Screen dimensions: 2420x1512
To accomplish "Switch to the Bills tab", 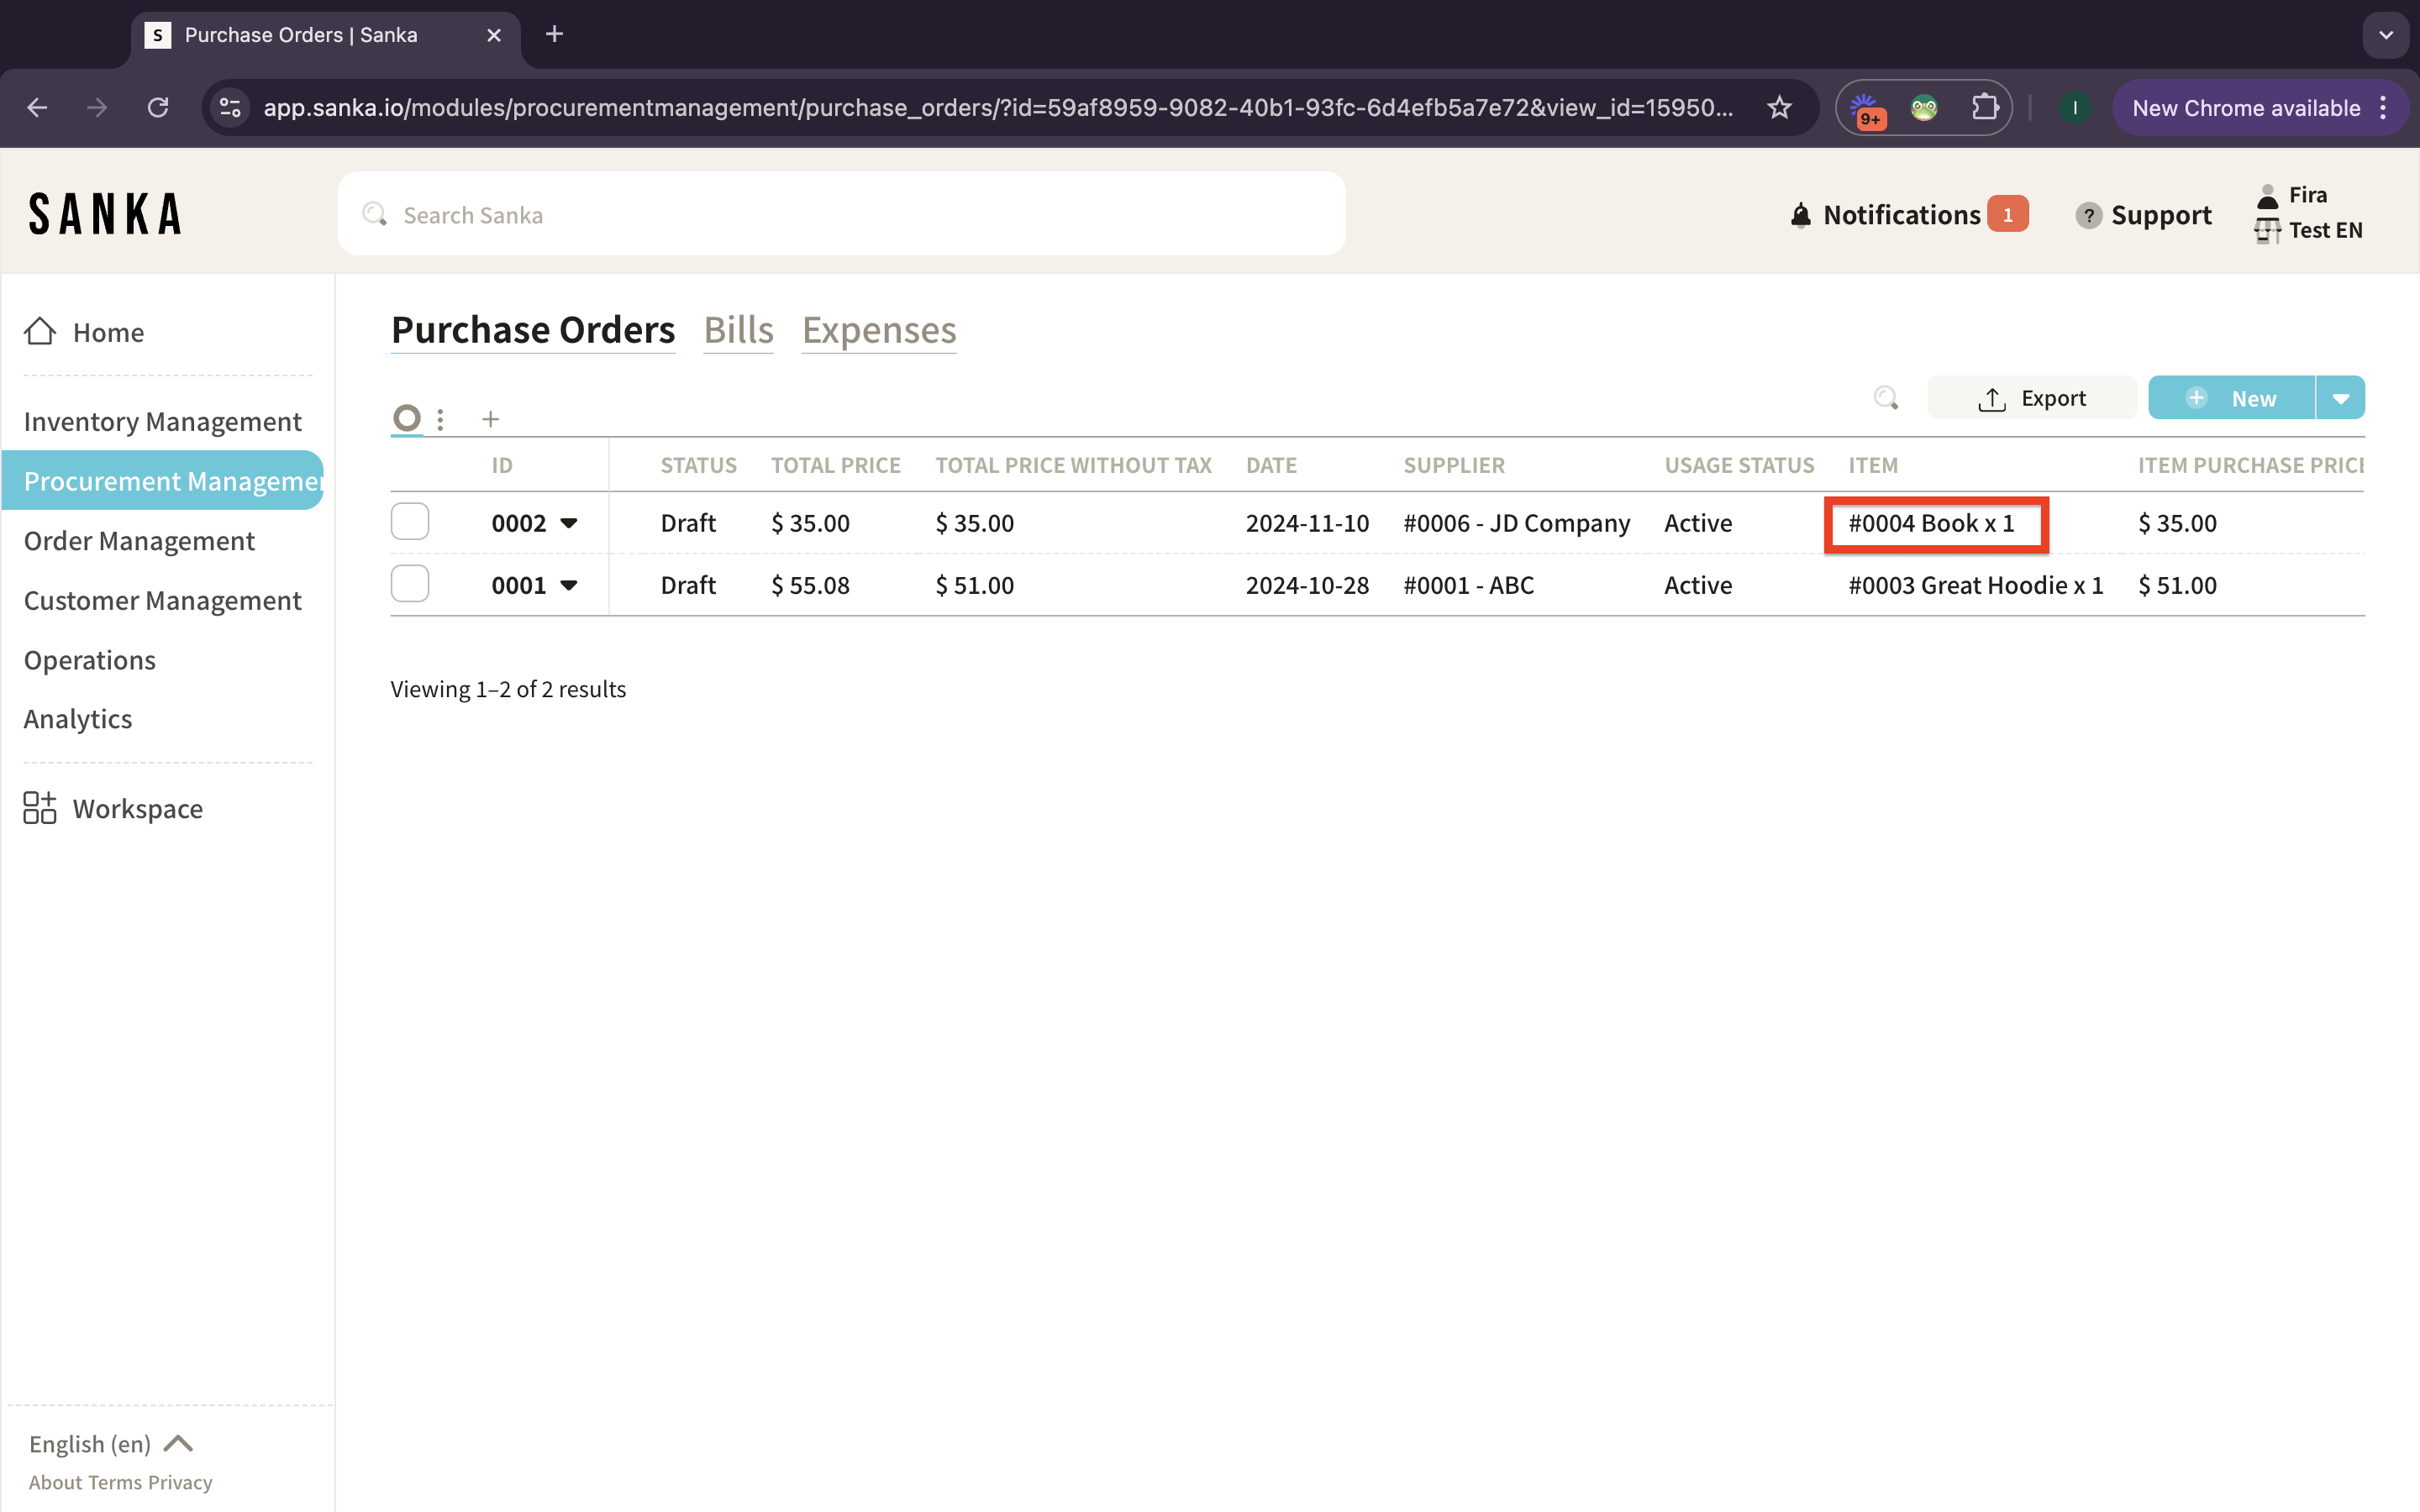I will (738, 330).
